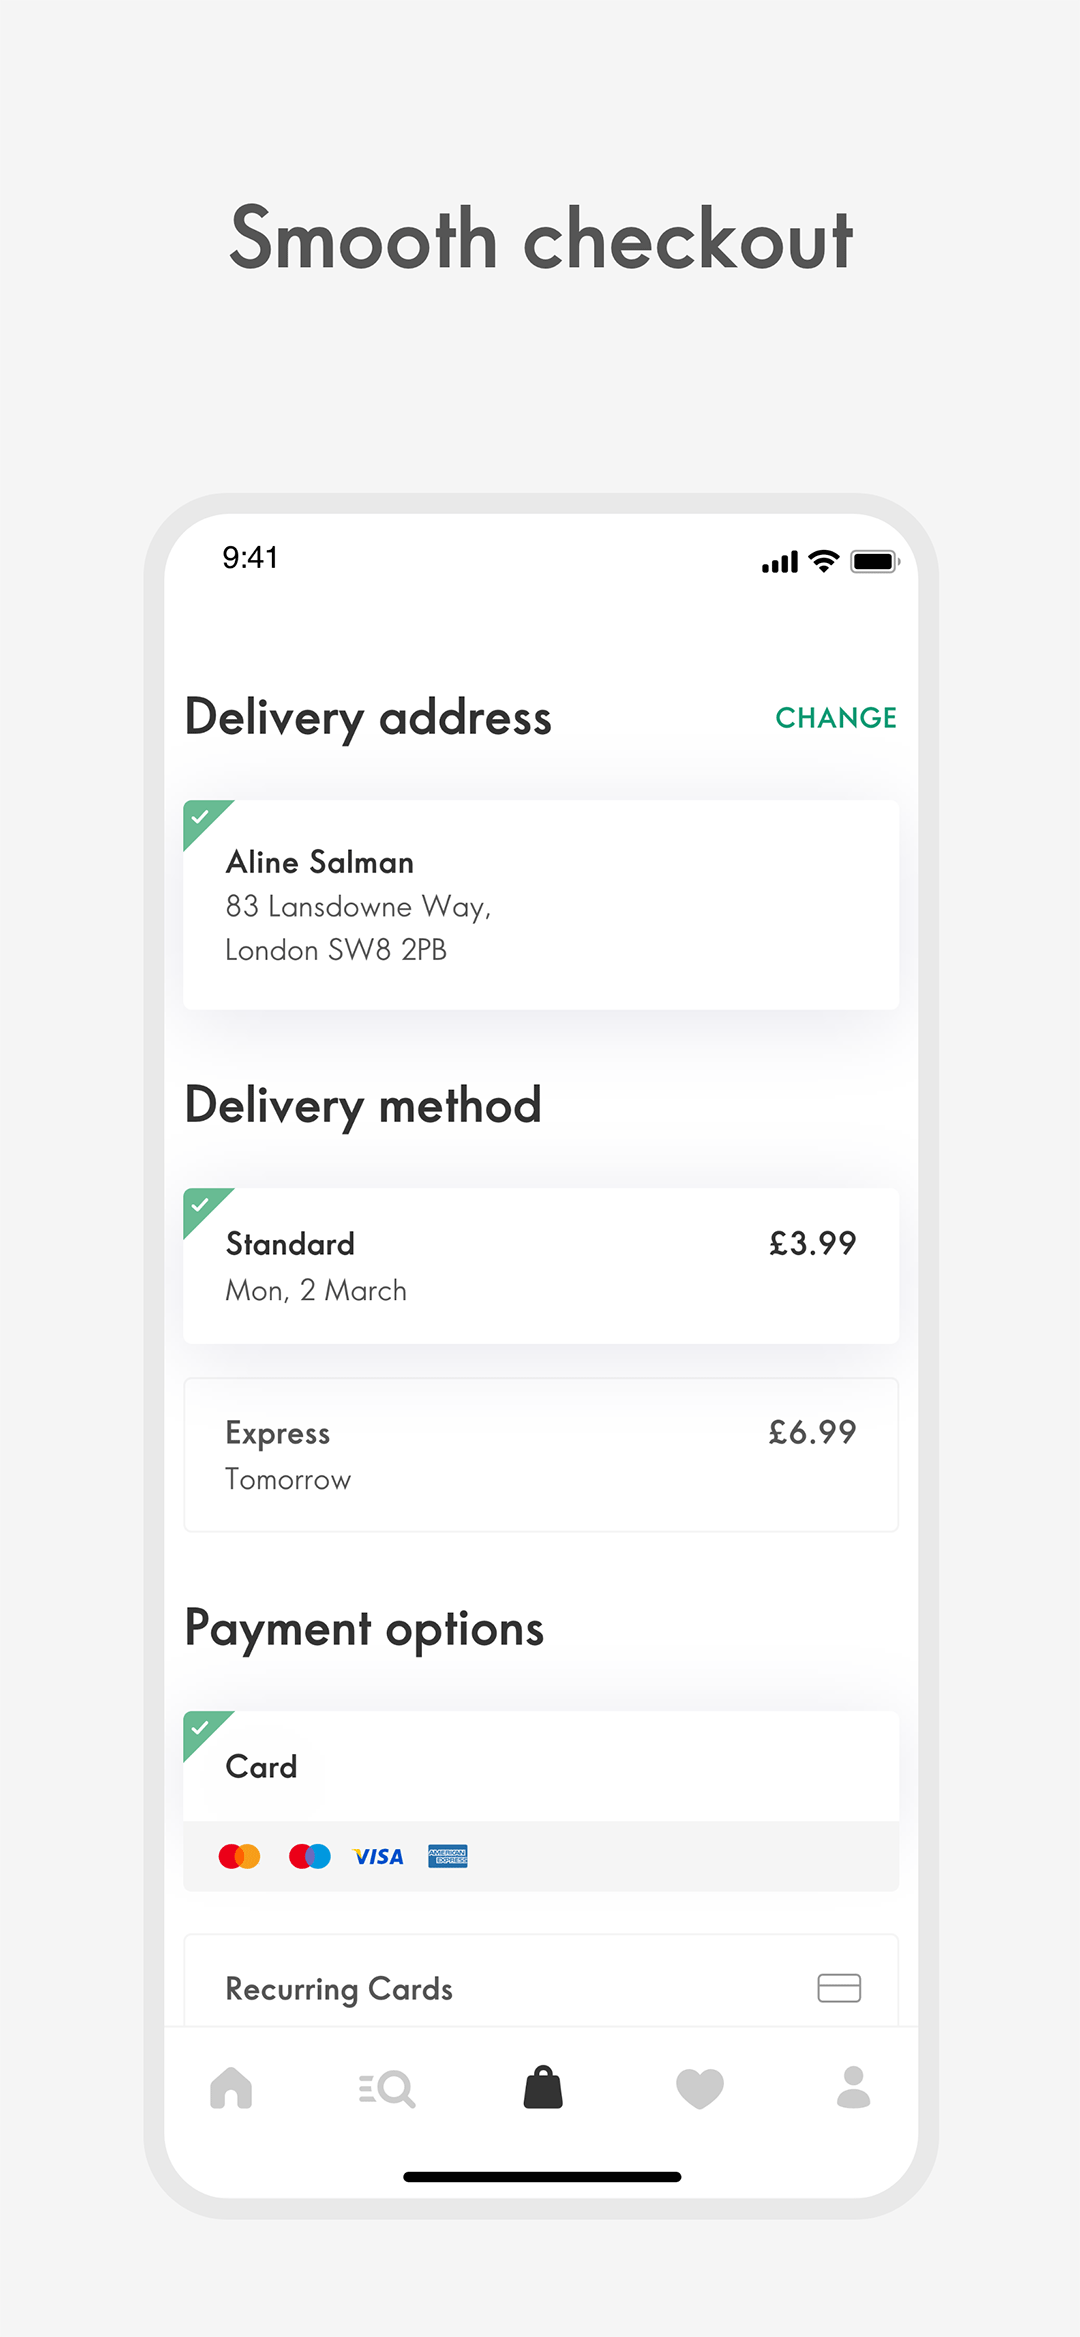The image size is (1080, 2337).
Task: Tap the American Express logo
Action: coord(448,1856)
